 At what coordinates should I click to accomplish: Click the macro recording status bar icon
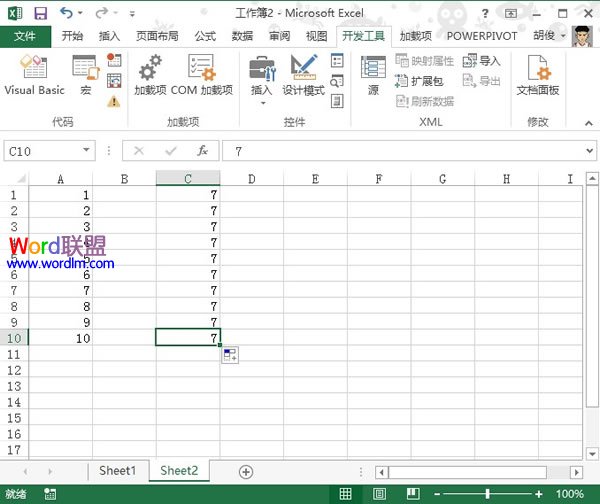50,494
